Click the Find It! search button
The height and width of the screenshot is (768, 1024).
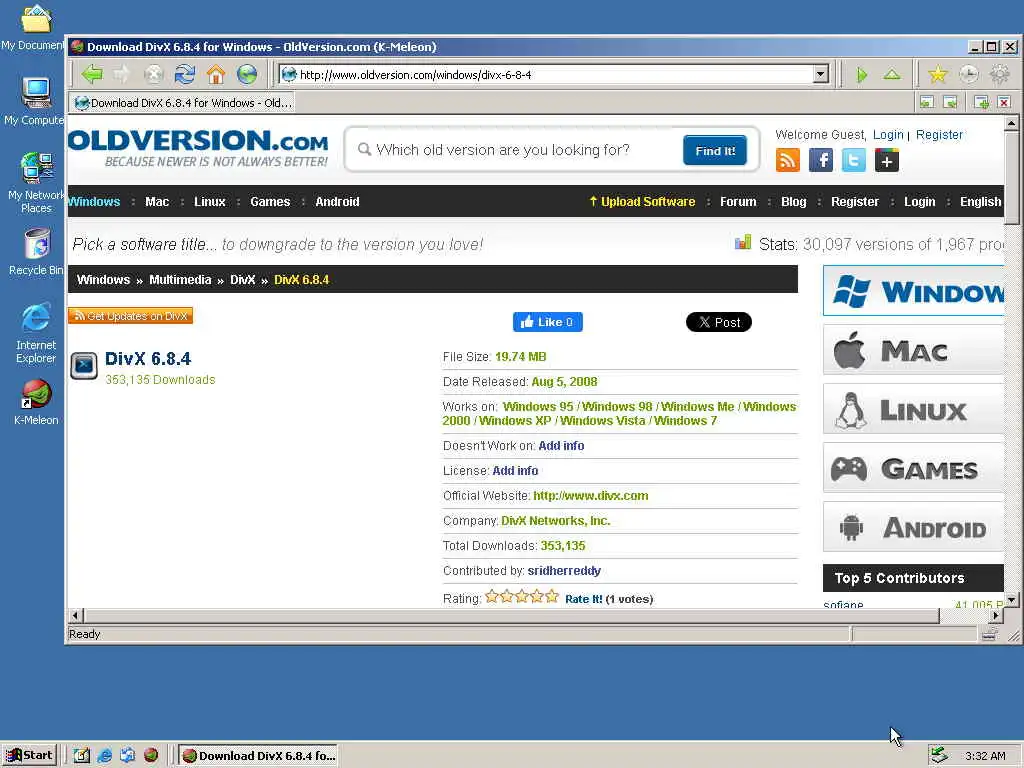pos(714,151)
